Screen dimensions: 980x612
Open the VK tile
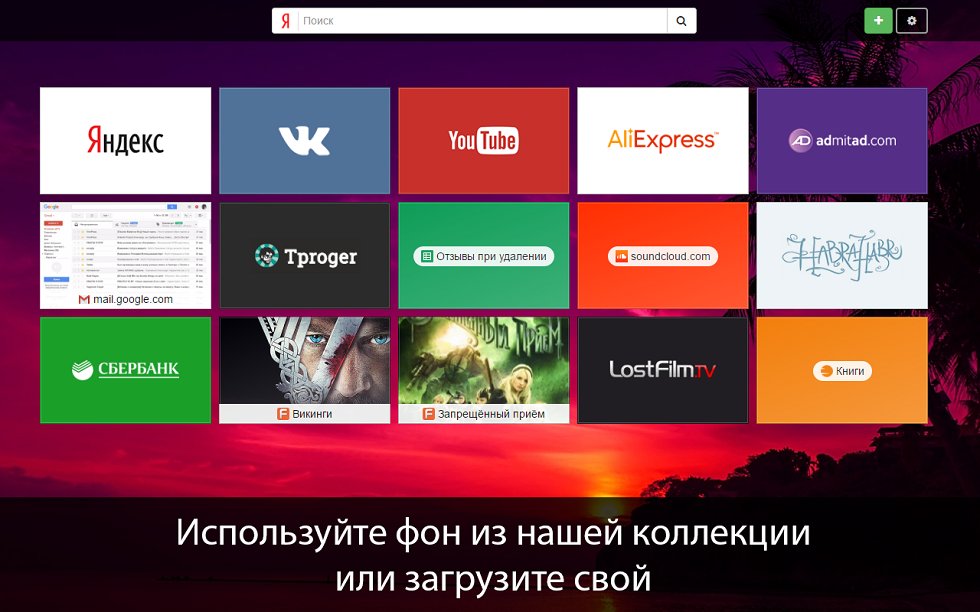[304, 140]
